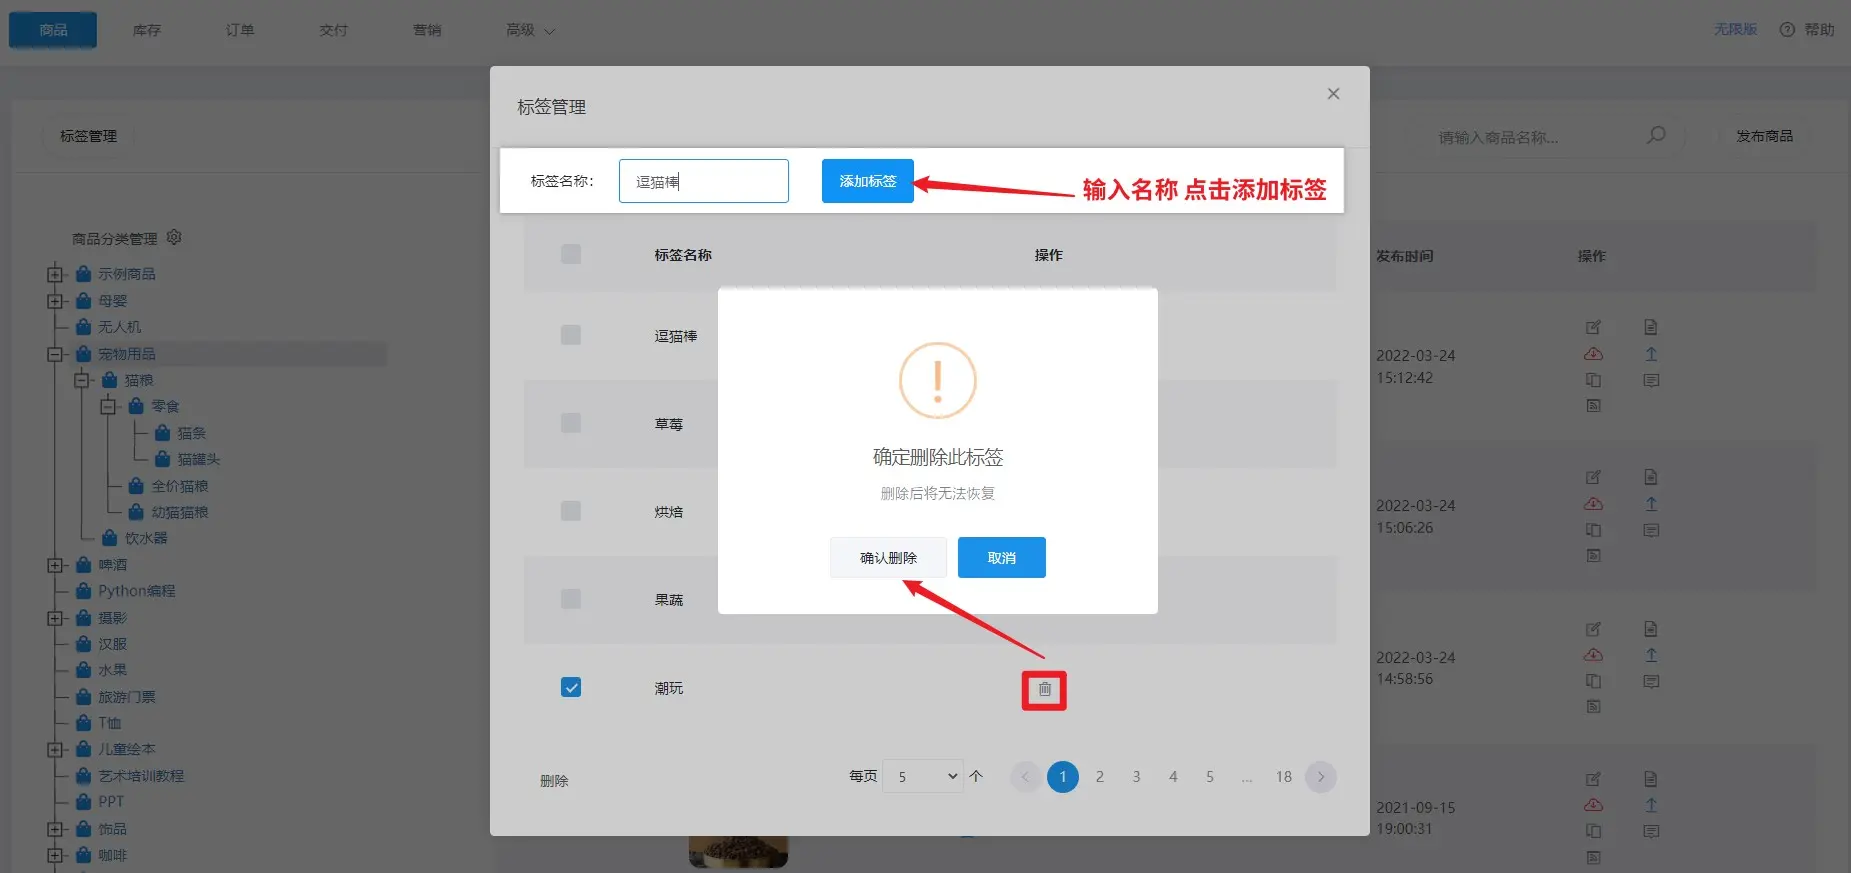Screen dimensions: 1851x873
Task: Click the edit pencil icon in the 15:06:26 row
Action: [1593, 477]
